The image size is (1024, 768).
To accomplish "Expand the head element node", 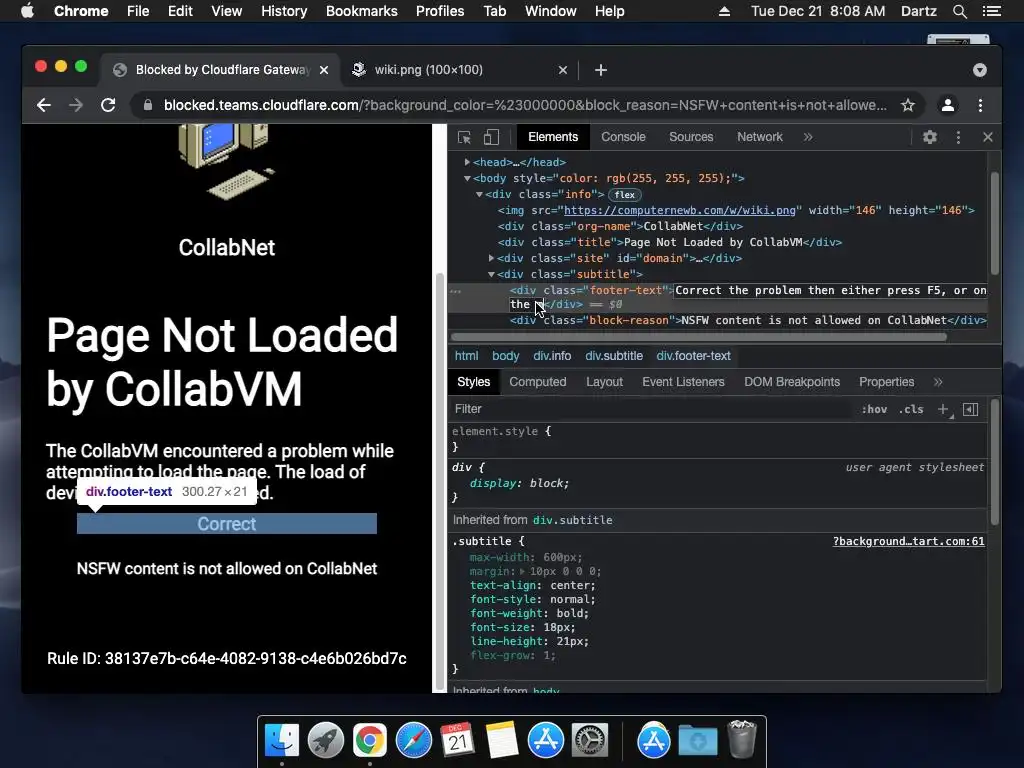I will click(x=467, y=162).
